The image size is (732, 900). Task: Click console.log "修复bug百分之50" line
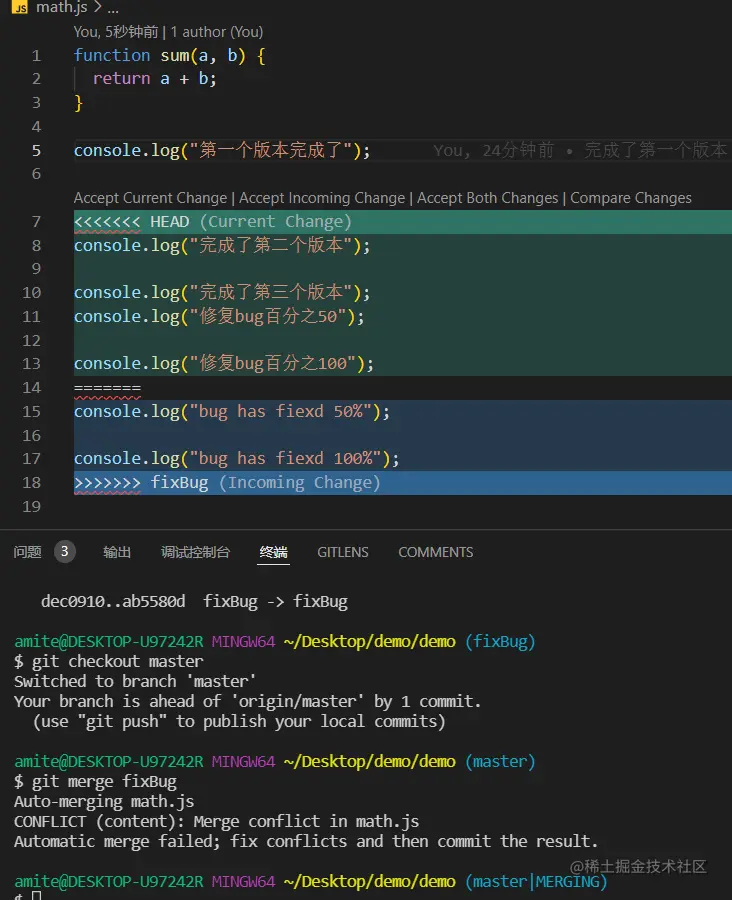[219, 316]
